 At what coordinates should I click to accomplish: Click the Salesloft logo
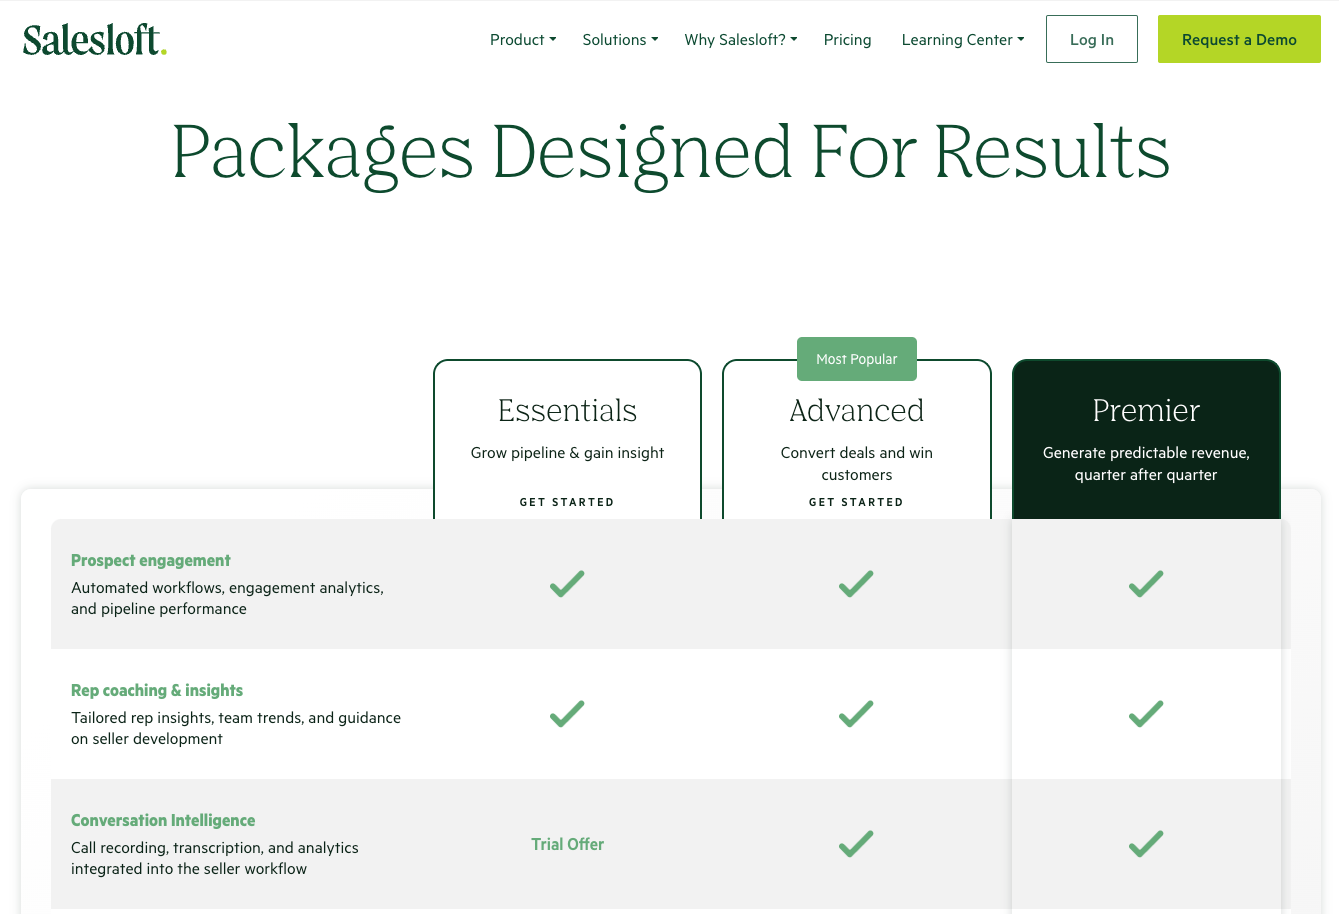tap(94, 40)
